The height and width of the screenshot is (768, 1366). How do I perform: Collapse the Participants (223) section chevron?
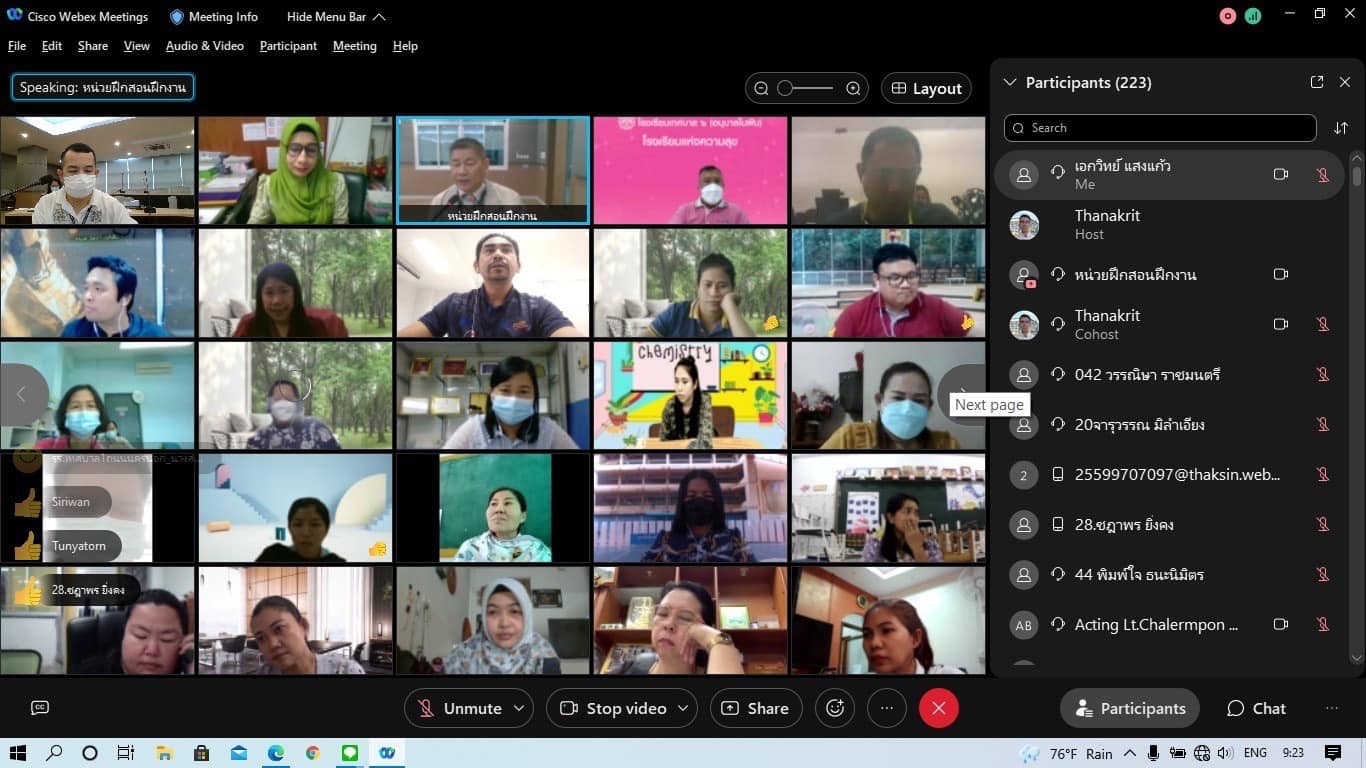pos(1009,83)
